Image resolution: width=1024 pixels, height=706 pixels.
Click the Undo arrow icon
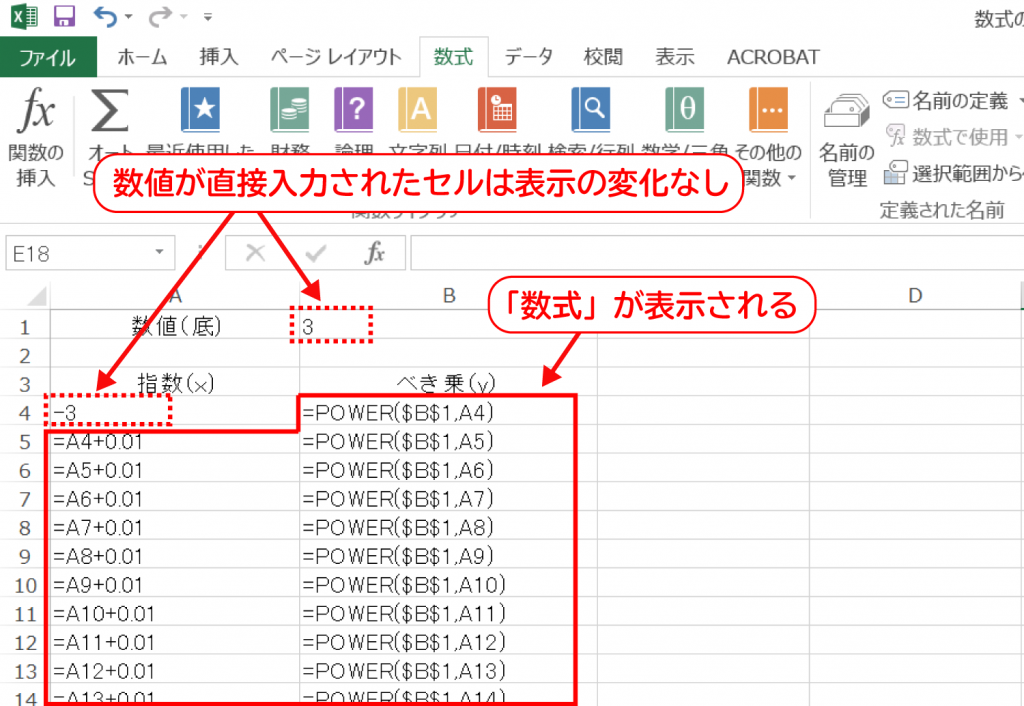point(104,16)
